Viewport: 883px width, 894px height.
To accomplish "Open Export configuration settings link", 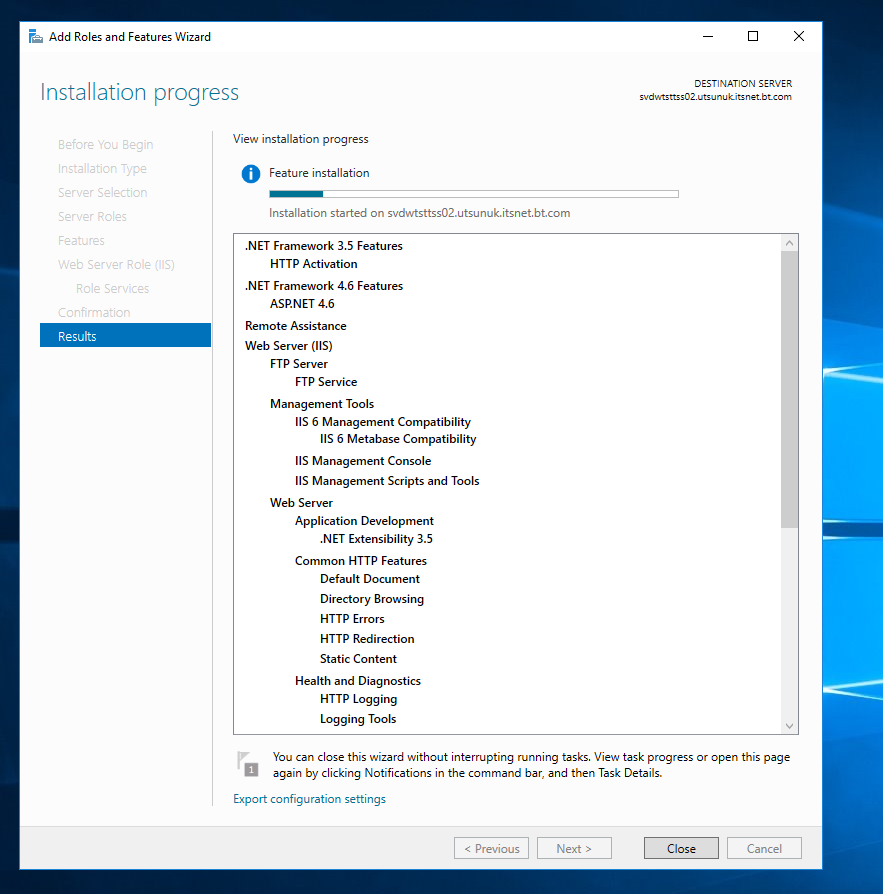I will pos(309,799).
